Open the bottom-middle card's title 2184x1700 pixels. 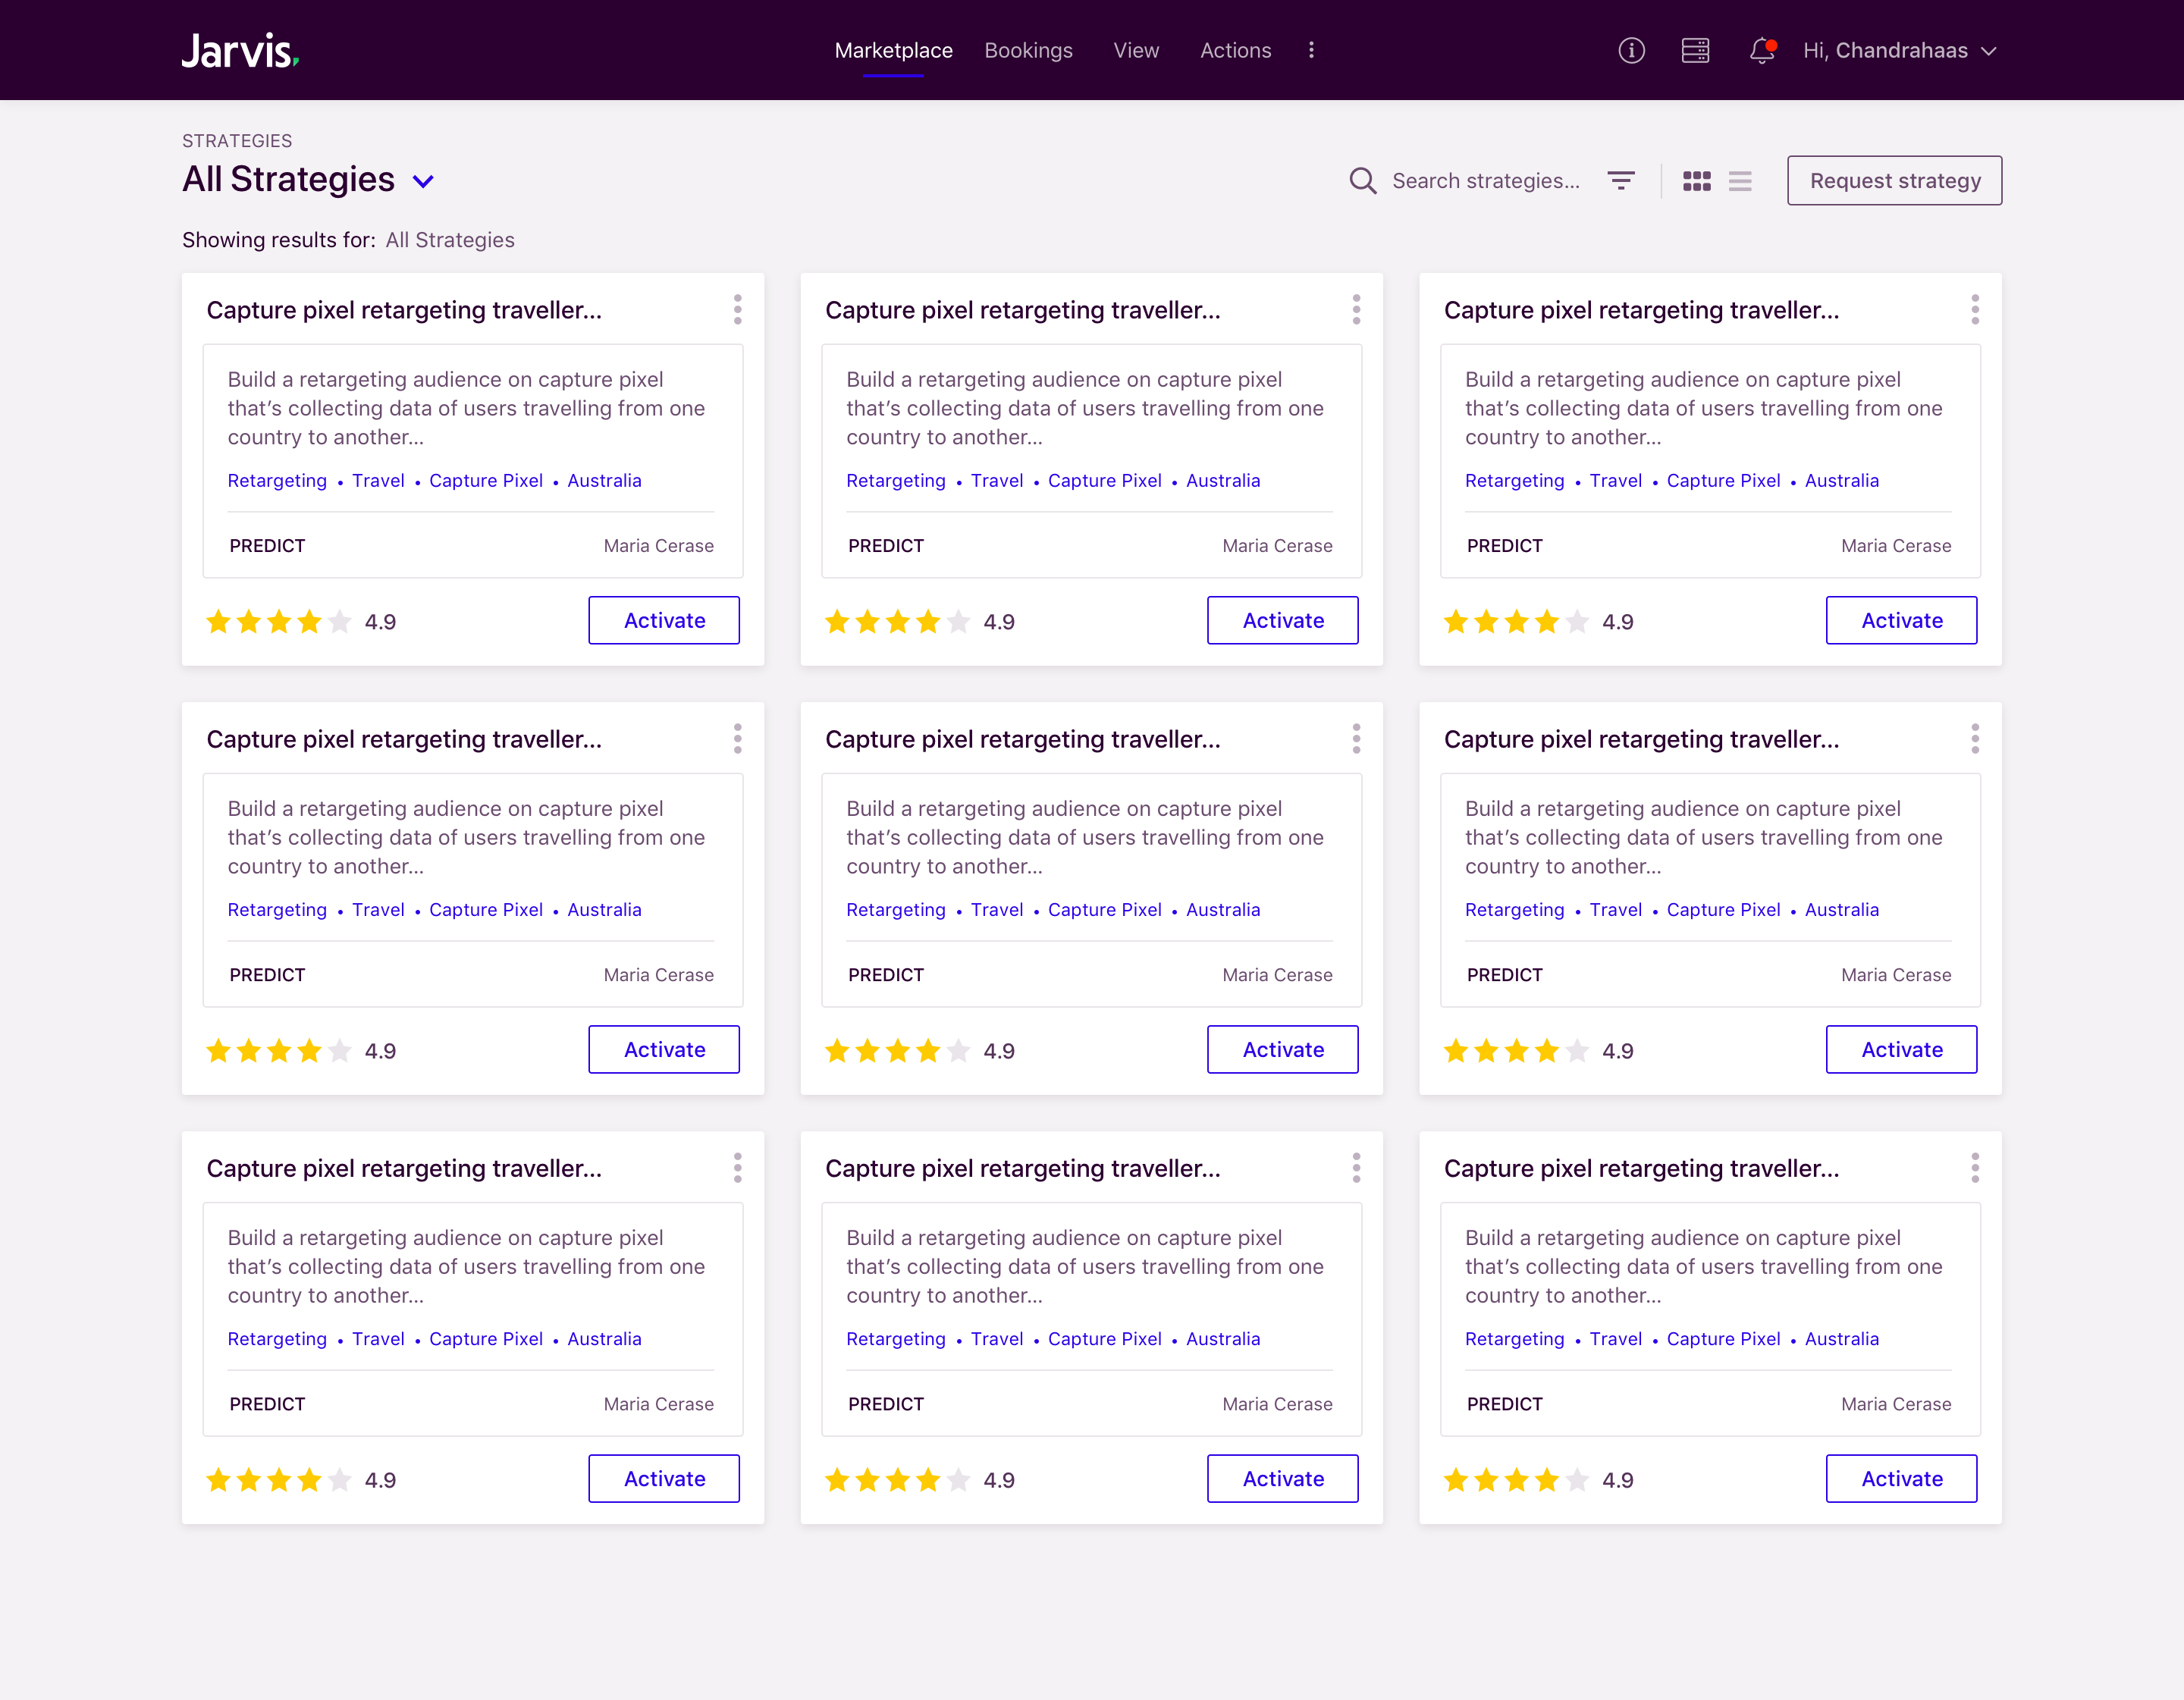point(1023,1168)
